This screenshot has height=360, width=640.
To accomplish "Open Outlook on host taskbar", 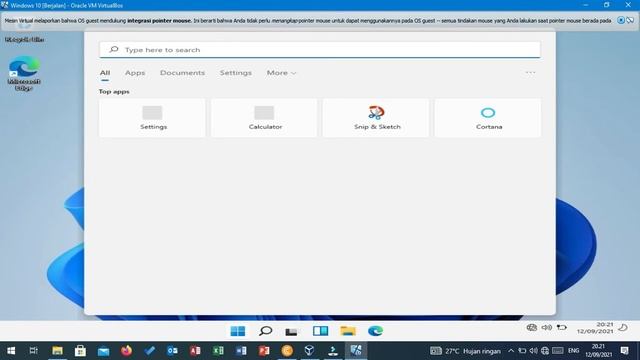I will point(172,351).
